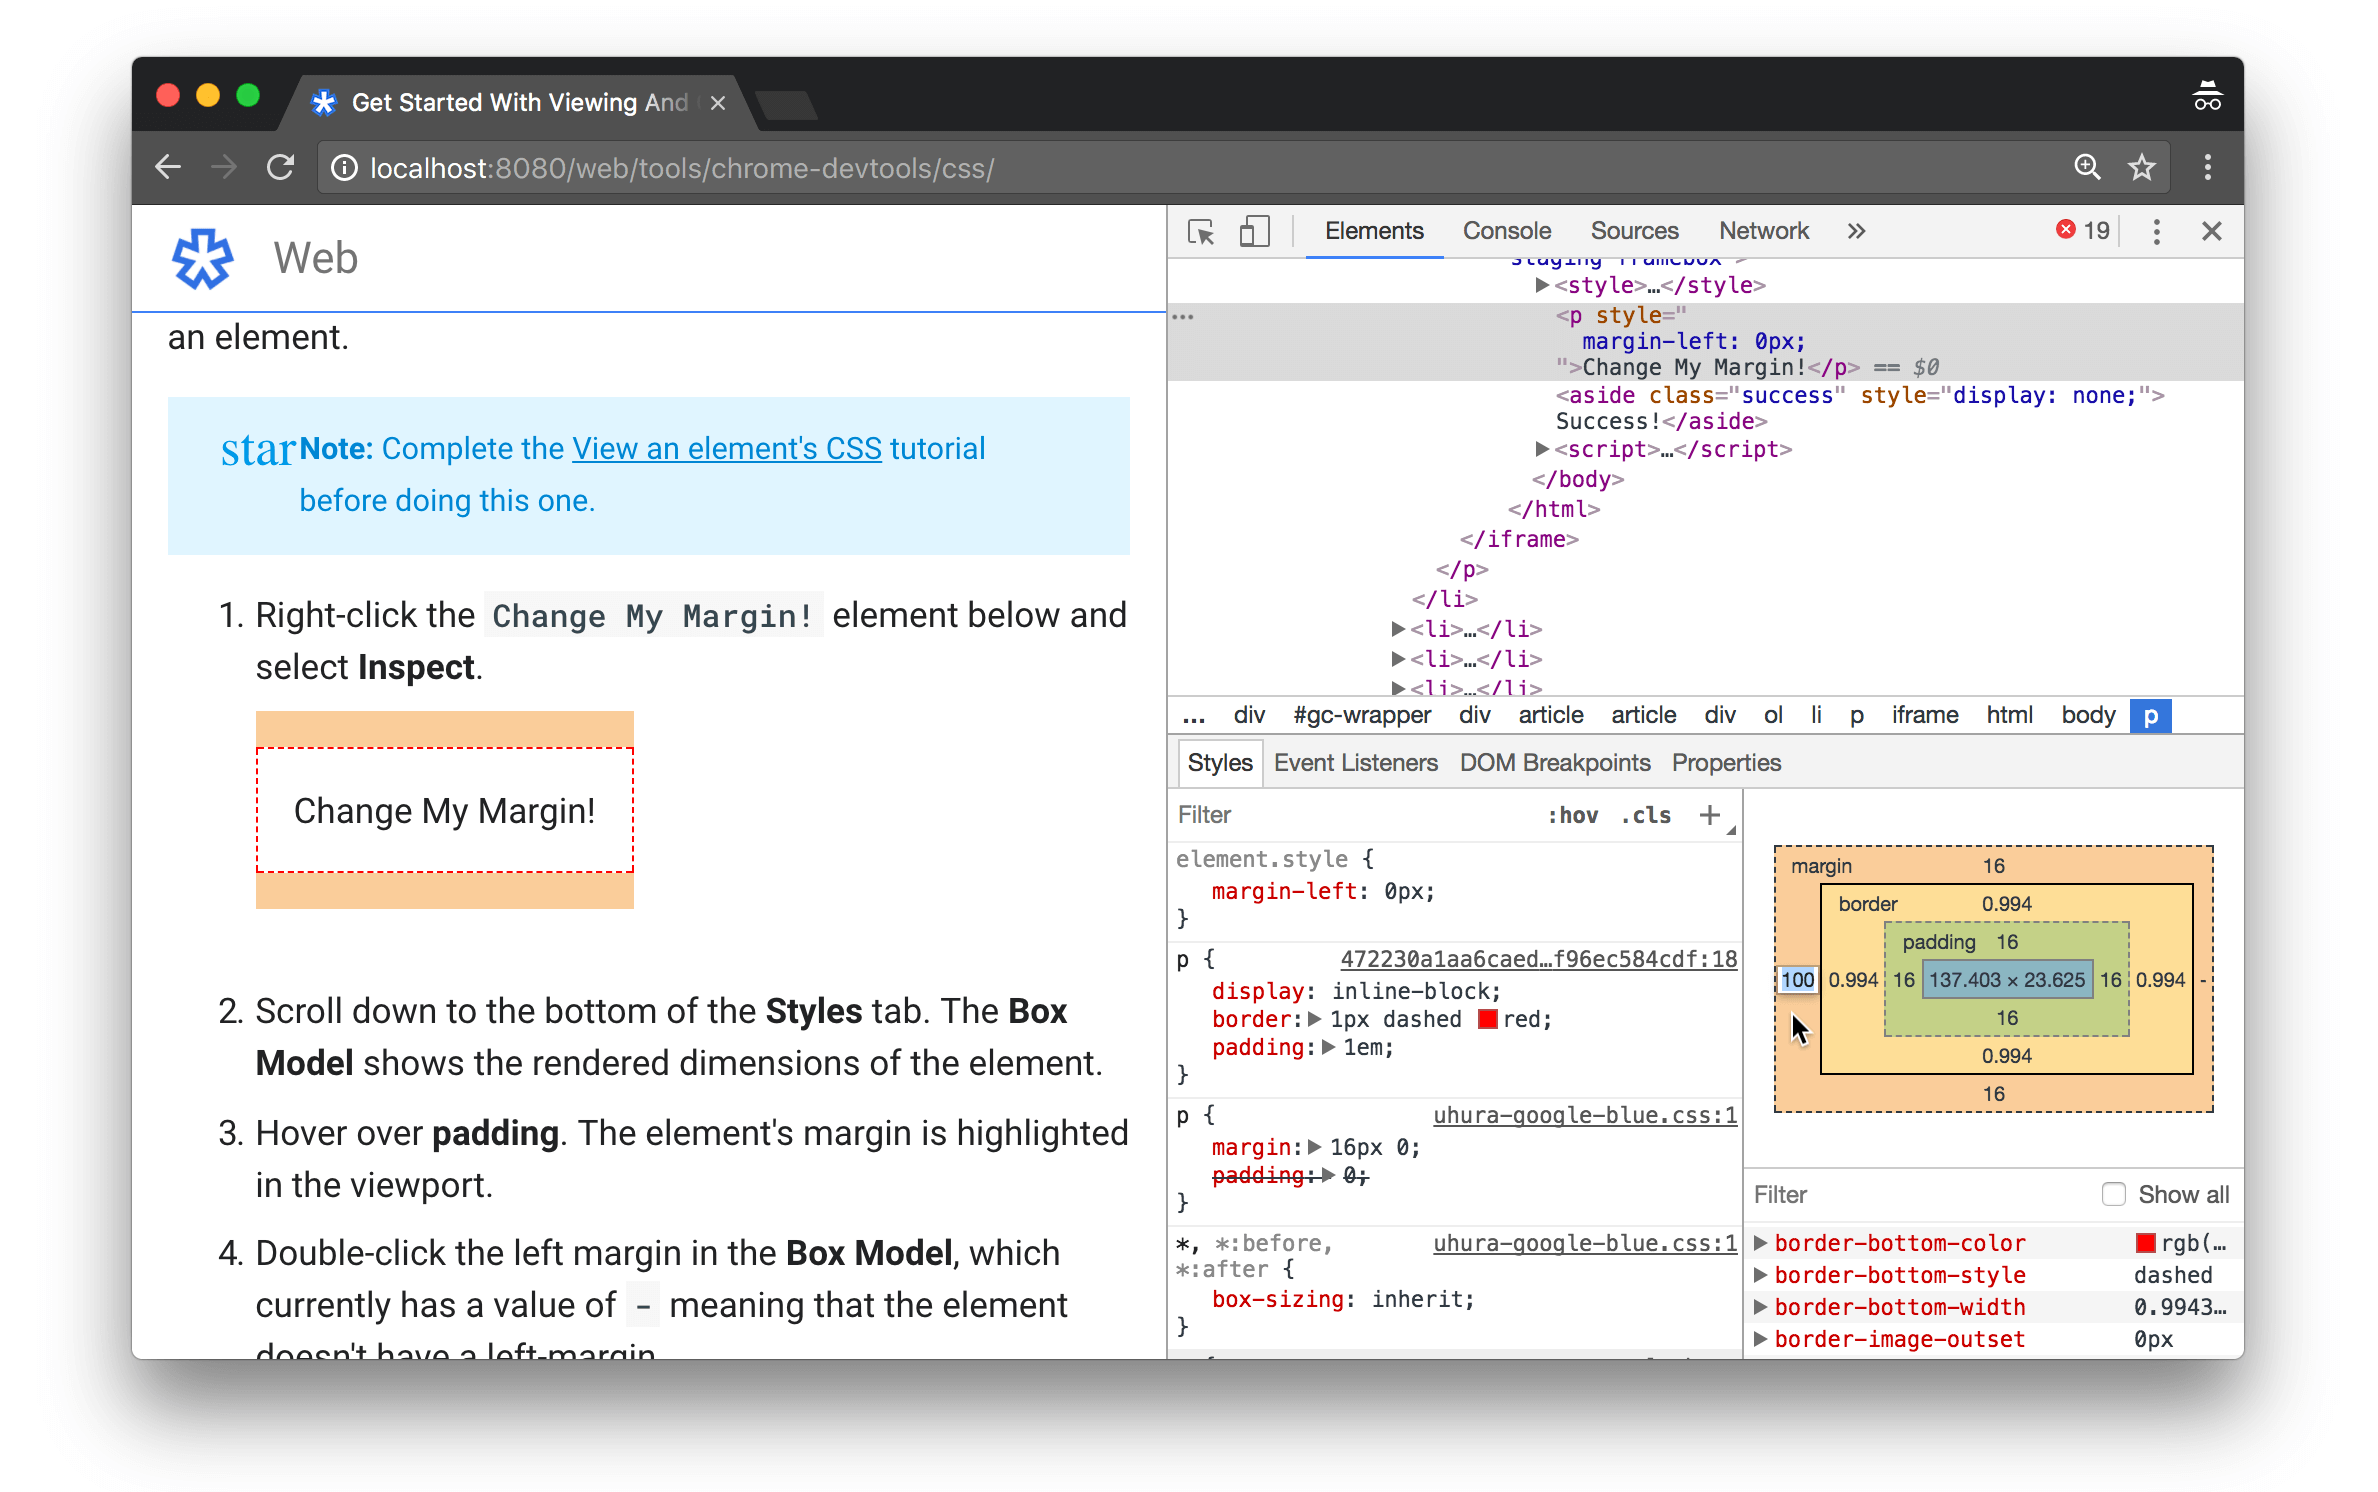2378x1492 pixels.
Task: Expand the border-bottom-color property
Action: pyautogui.click(x=1761, y=1242)
